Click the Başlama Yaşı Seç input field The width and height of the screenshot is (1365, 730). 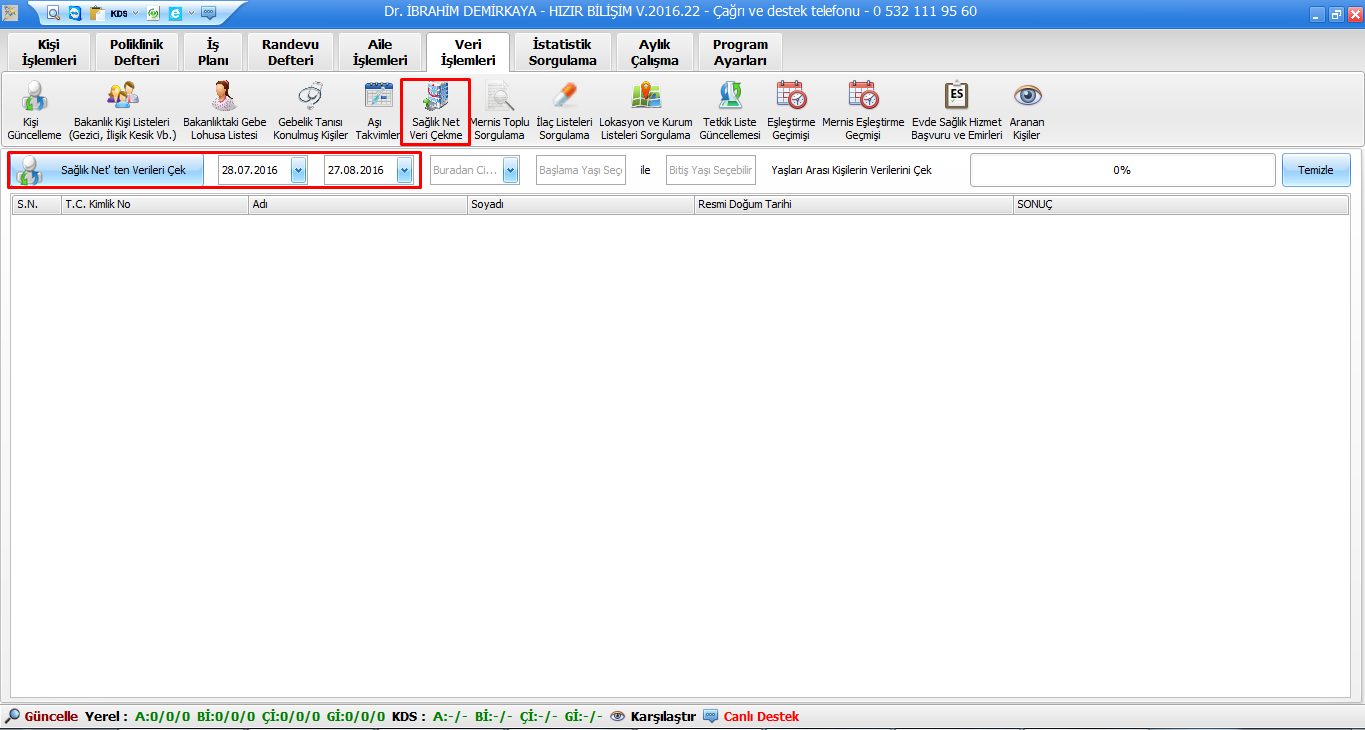tap(580, 171)
